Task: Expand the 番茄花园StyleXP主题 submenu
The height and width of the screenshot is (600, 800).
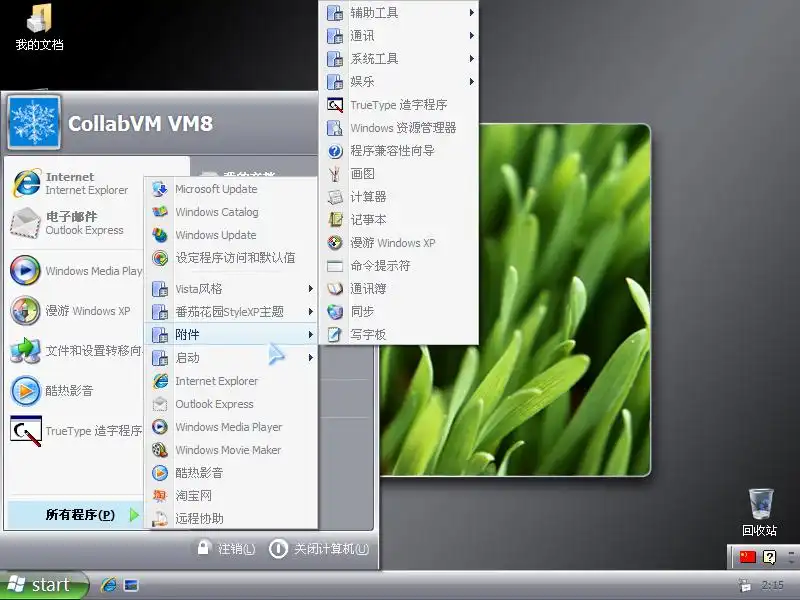Action: pos(231,312)
